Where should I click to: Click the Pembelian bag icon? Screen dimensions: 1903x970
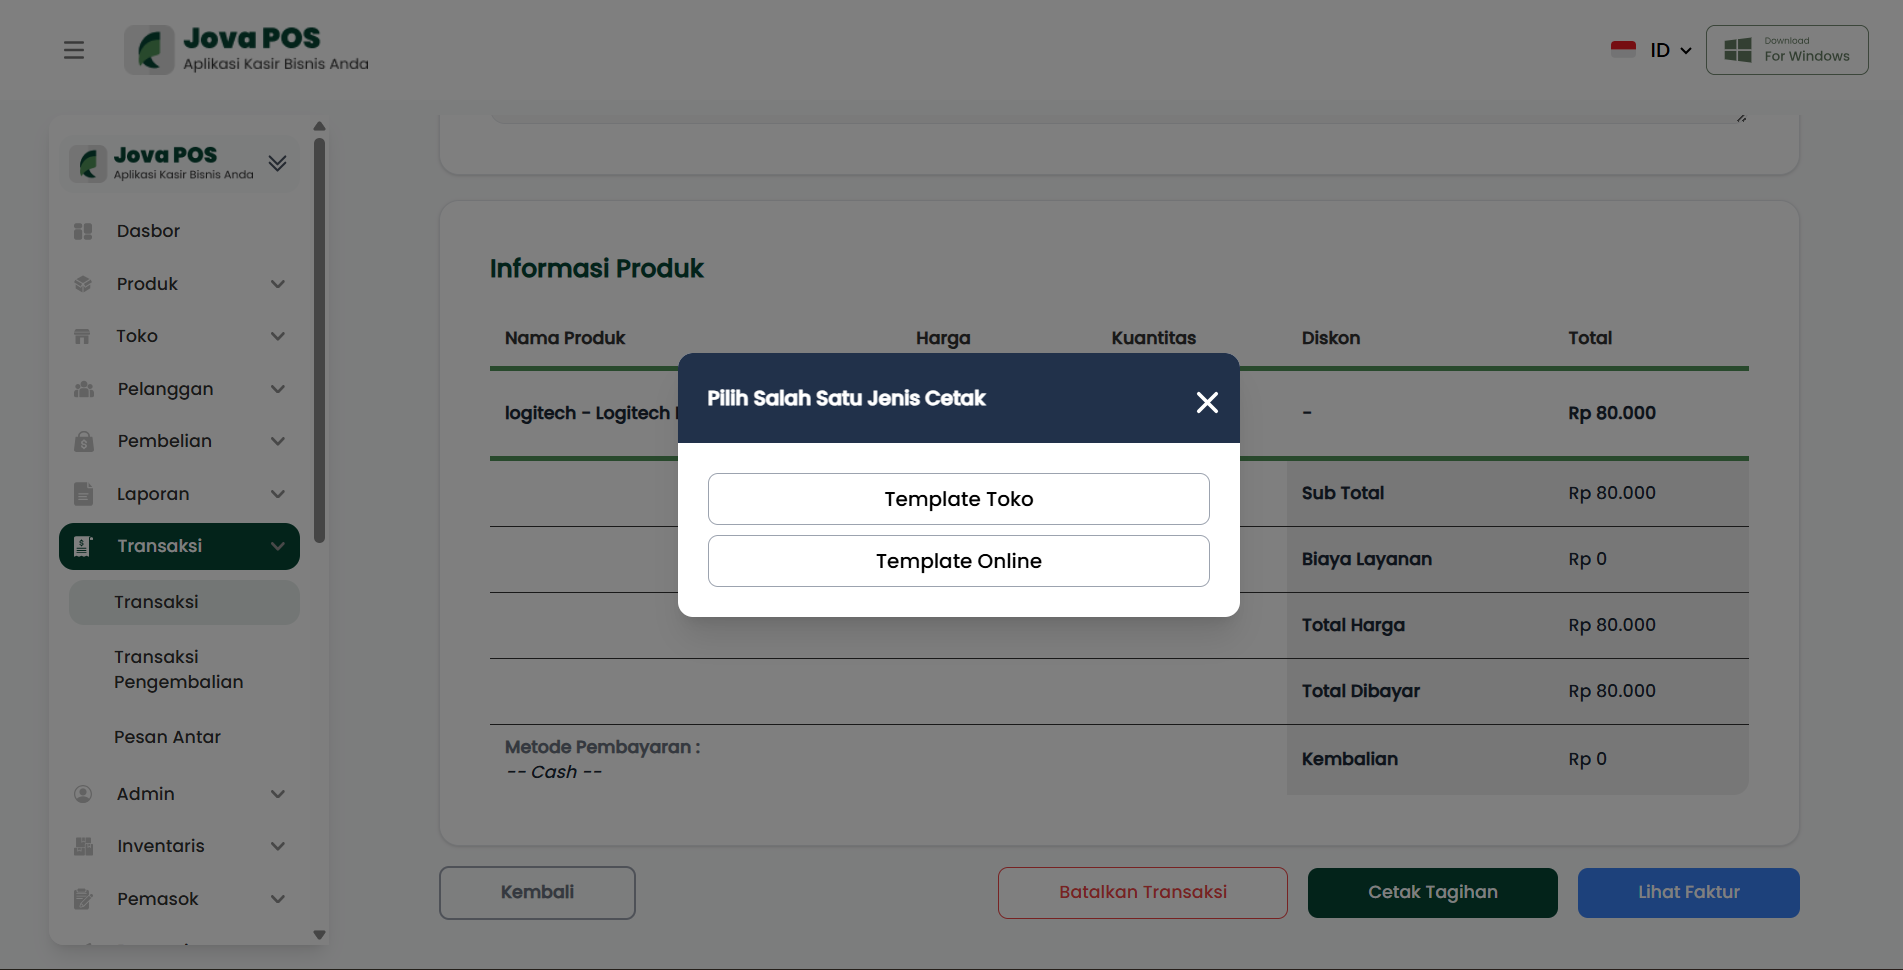(83, 441)
